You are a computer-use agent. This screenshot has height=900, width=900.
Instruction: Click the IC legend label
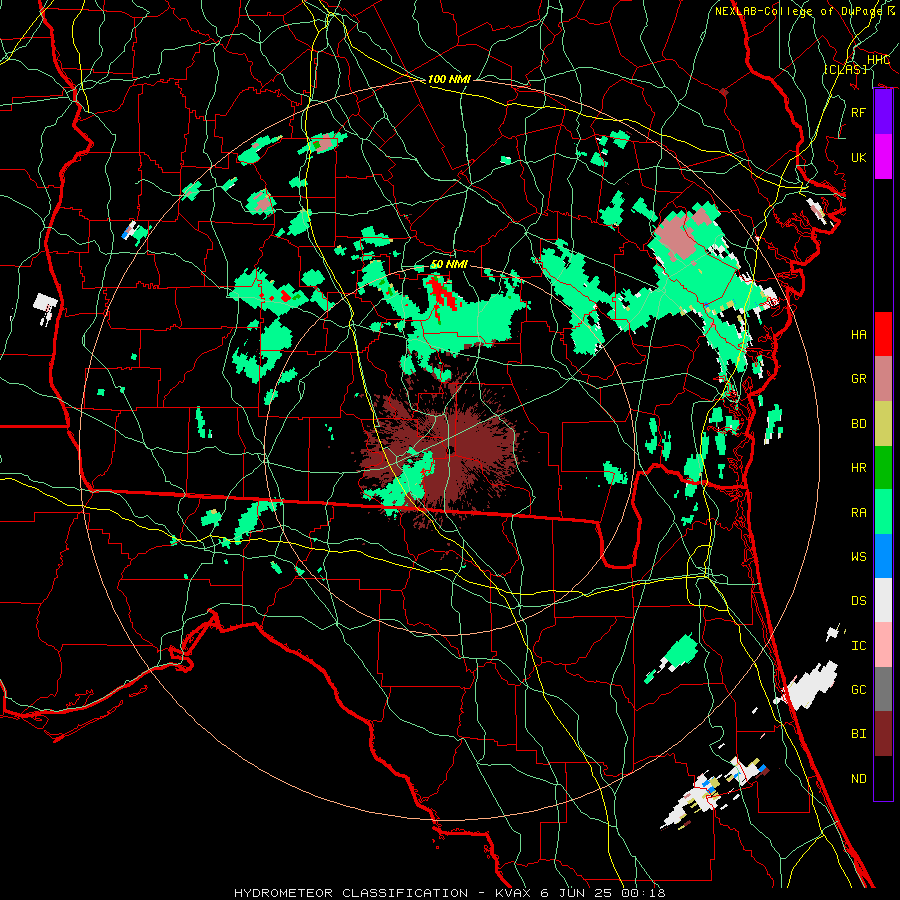(858, 646)
